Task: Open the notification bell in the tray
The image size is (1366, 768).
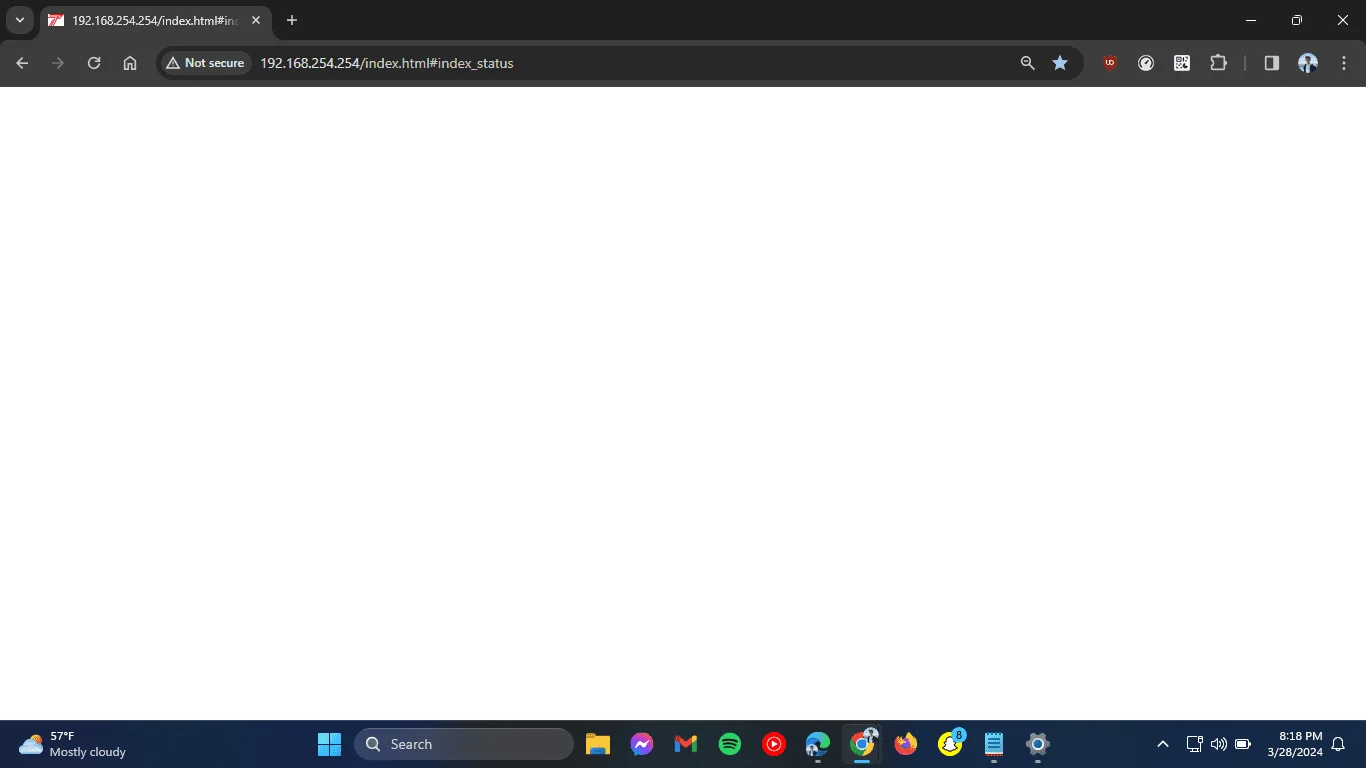Action: pos(1338,744)
